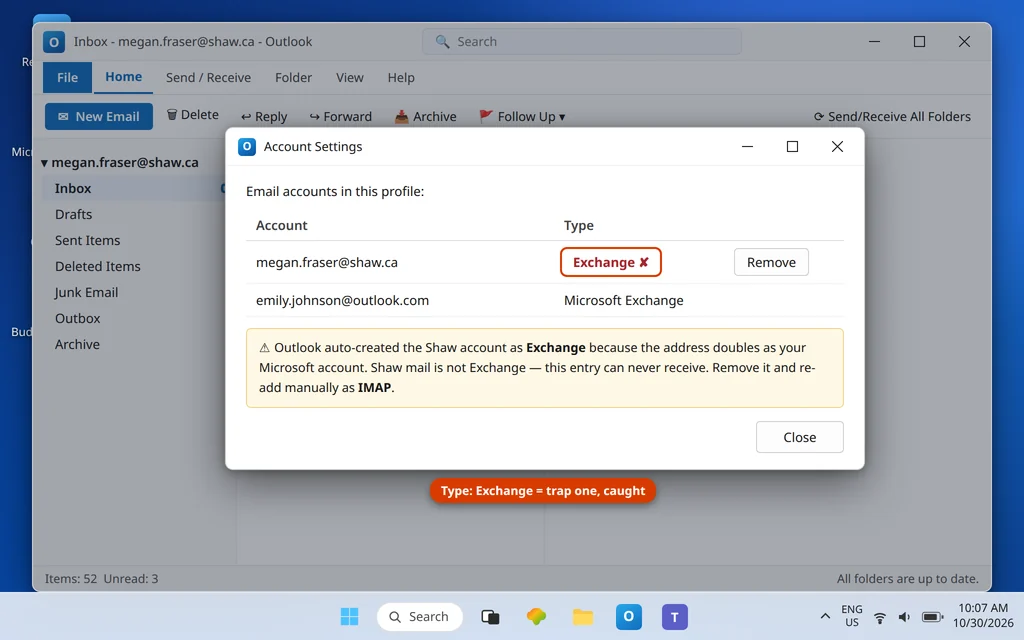The width and height of the screenshot is (1024, 640).
Task: Click Delete in the toolbar
Action: click(x=193, y=115)
